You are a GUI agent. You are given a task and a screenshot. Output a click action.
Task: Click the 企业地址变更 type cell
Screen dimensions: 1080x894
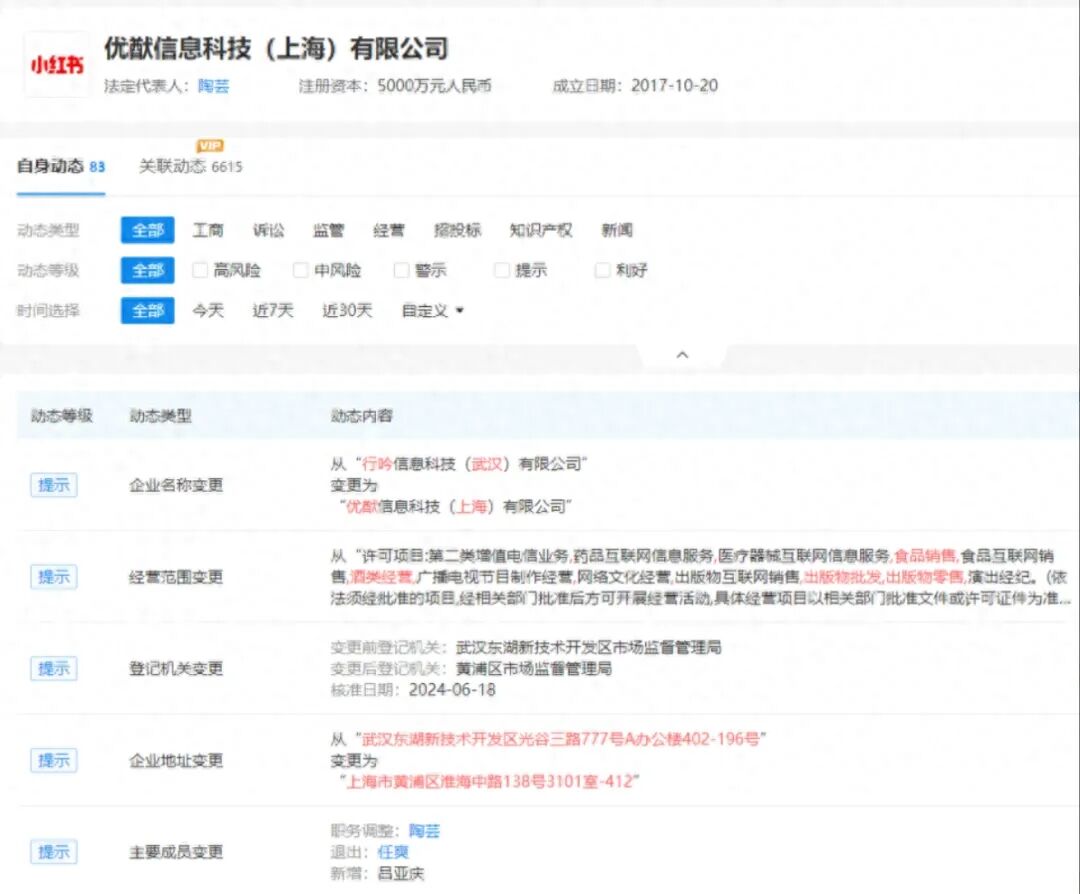tap(176, 761)
